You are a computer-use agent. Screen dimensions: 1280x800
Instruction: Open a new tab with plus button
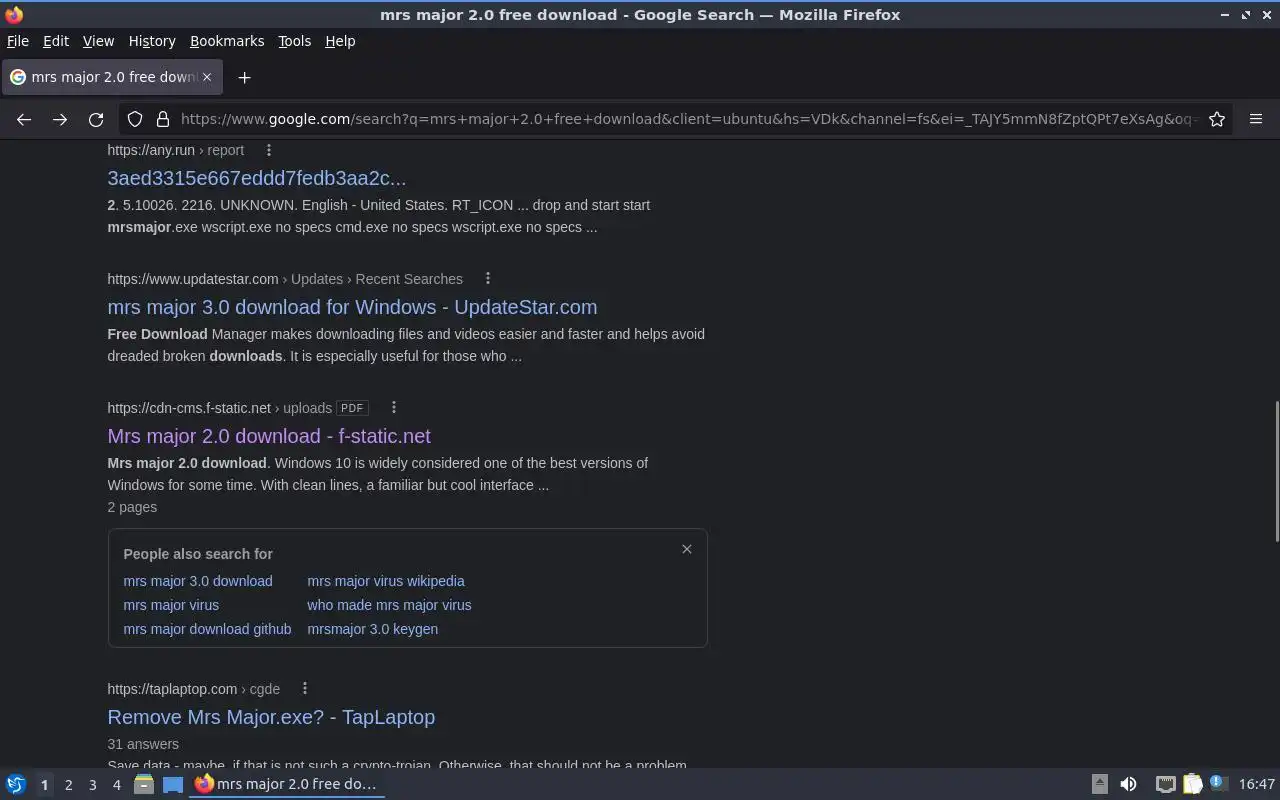(x=244, y=77)
